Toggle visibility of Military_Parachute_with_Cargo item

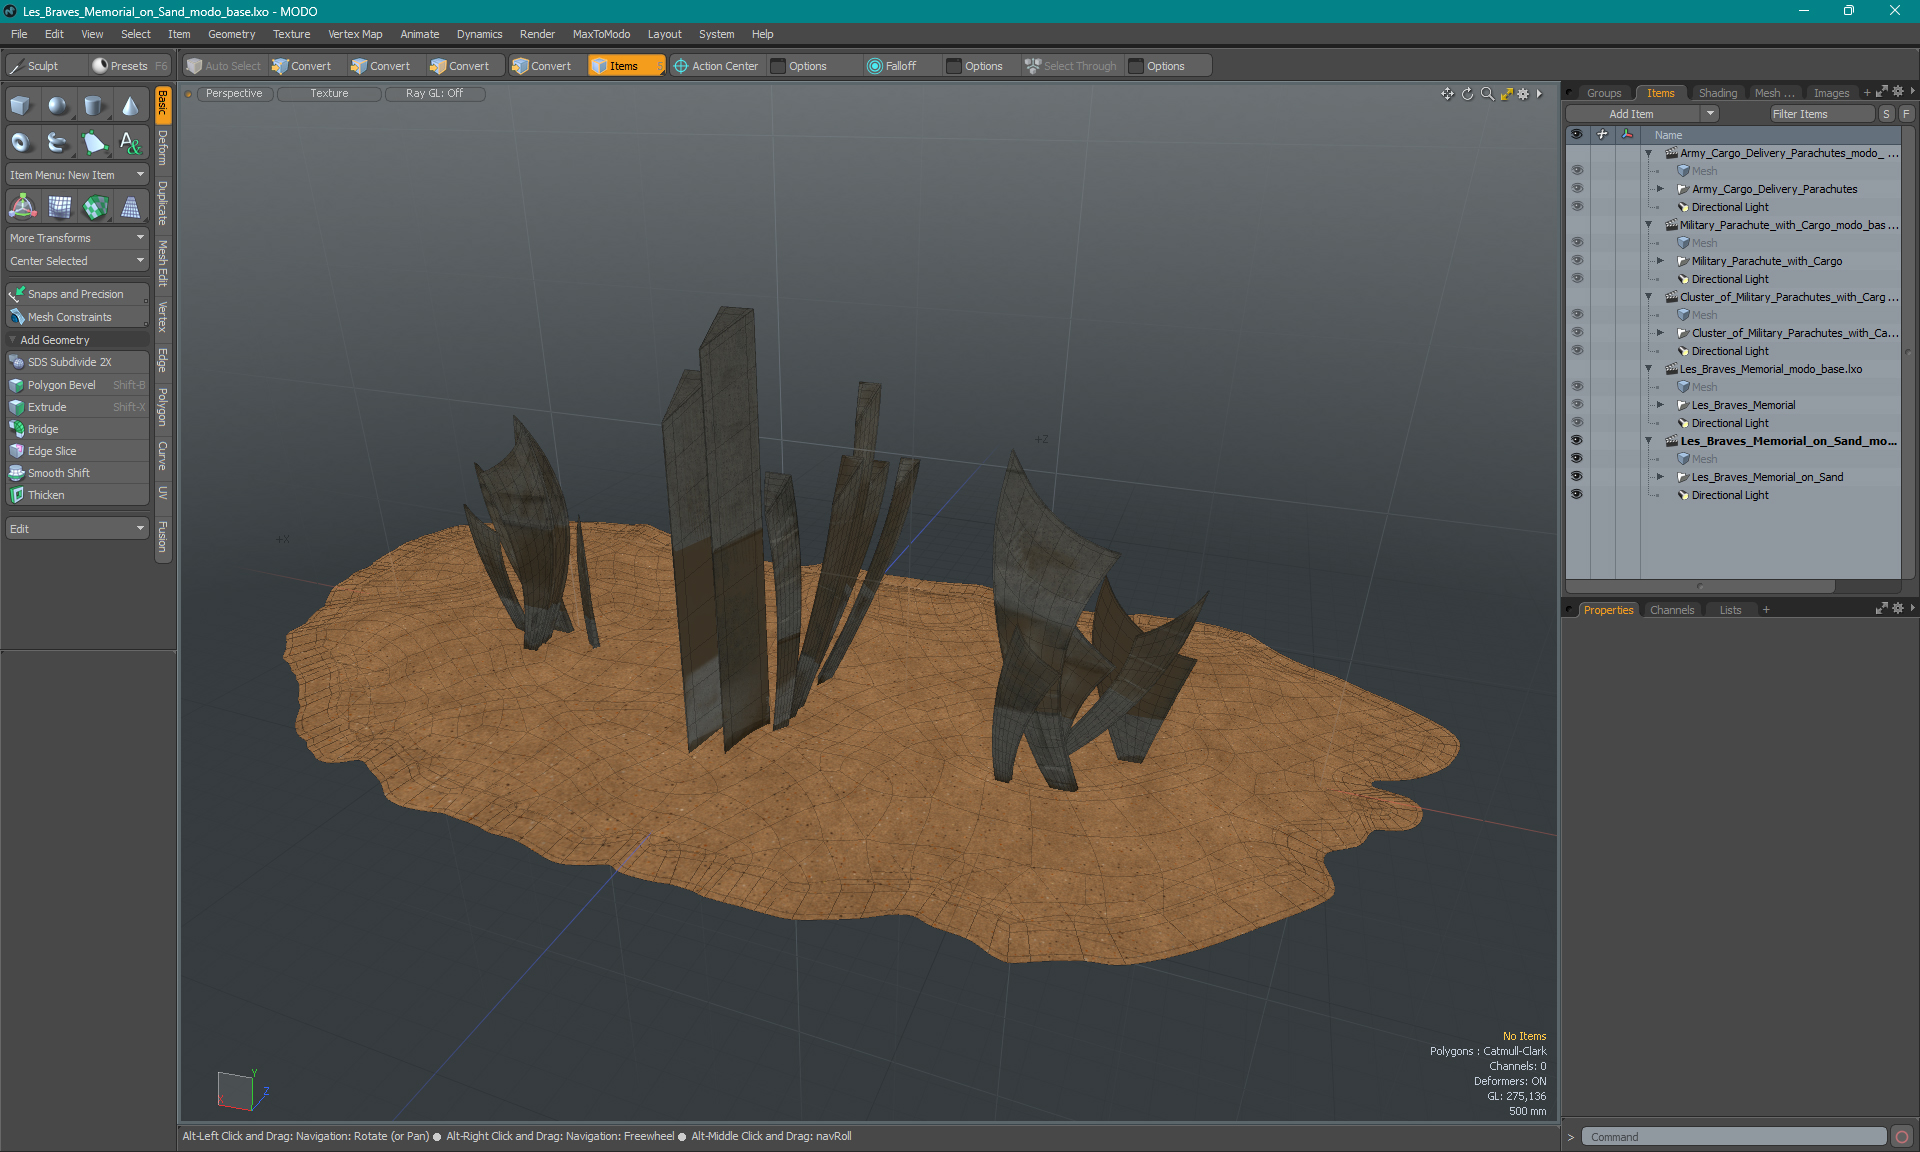pos(1577,261)
